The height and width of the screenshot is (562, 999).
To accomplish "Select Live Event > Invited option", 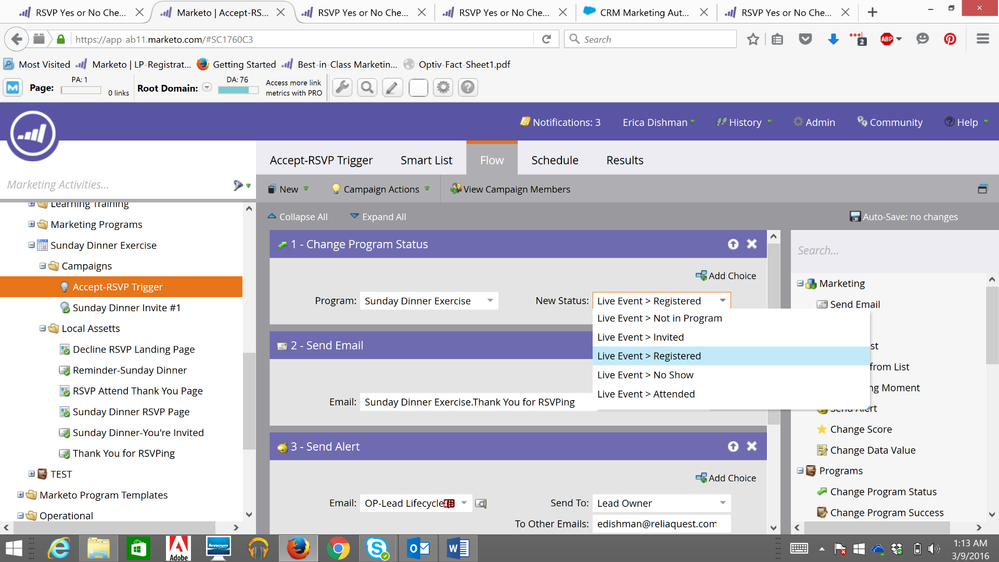I will coord(731,337).
